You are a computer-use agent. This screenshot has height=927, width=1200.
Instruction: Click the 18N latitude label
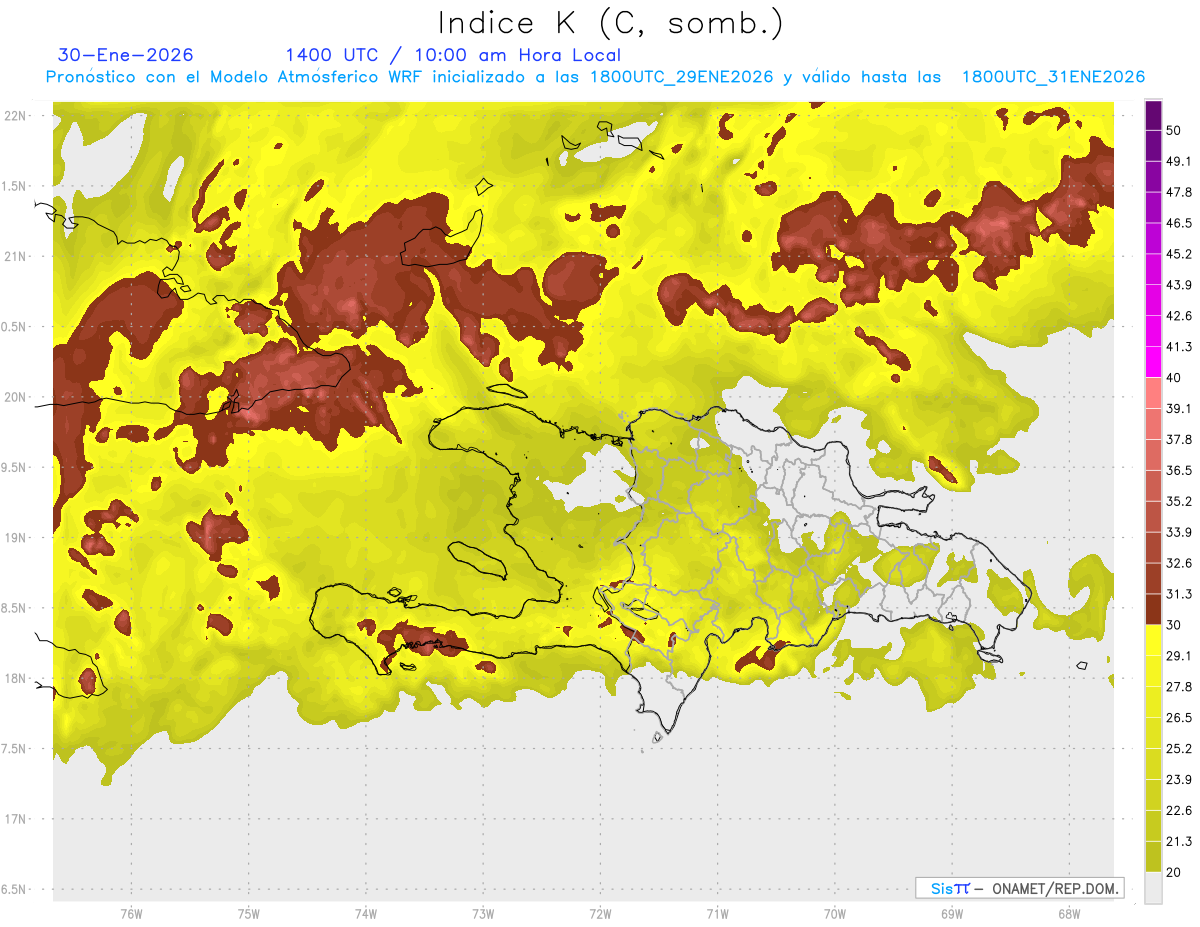[17, 678]
